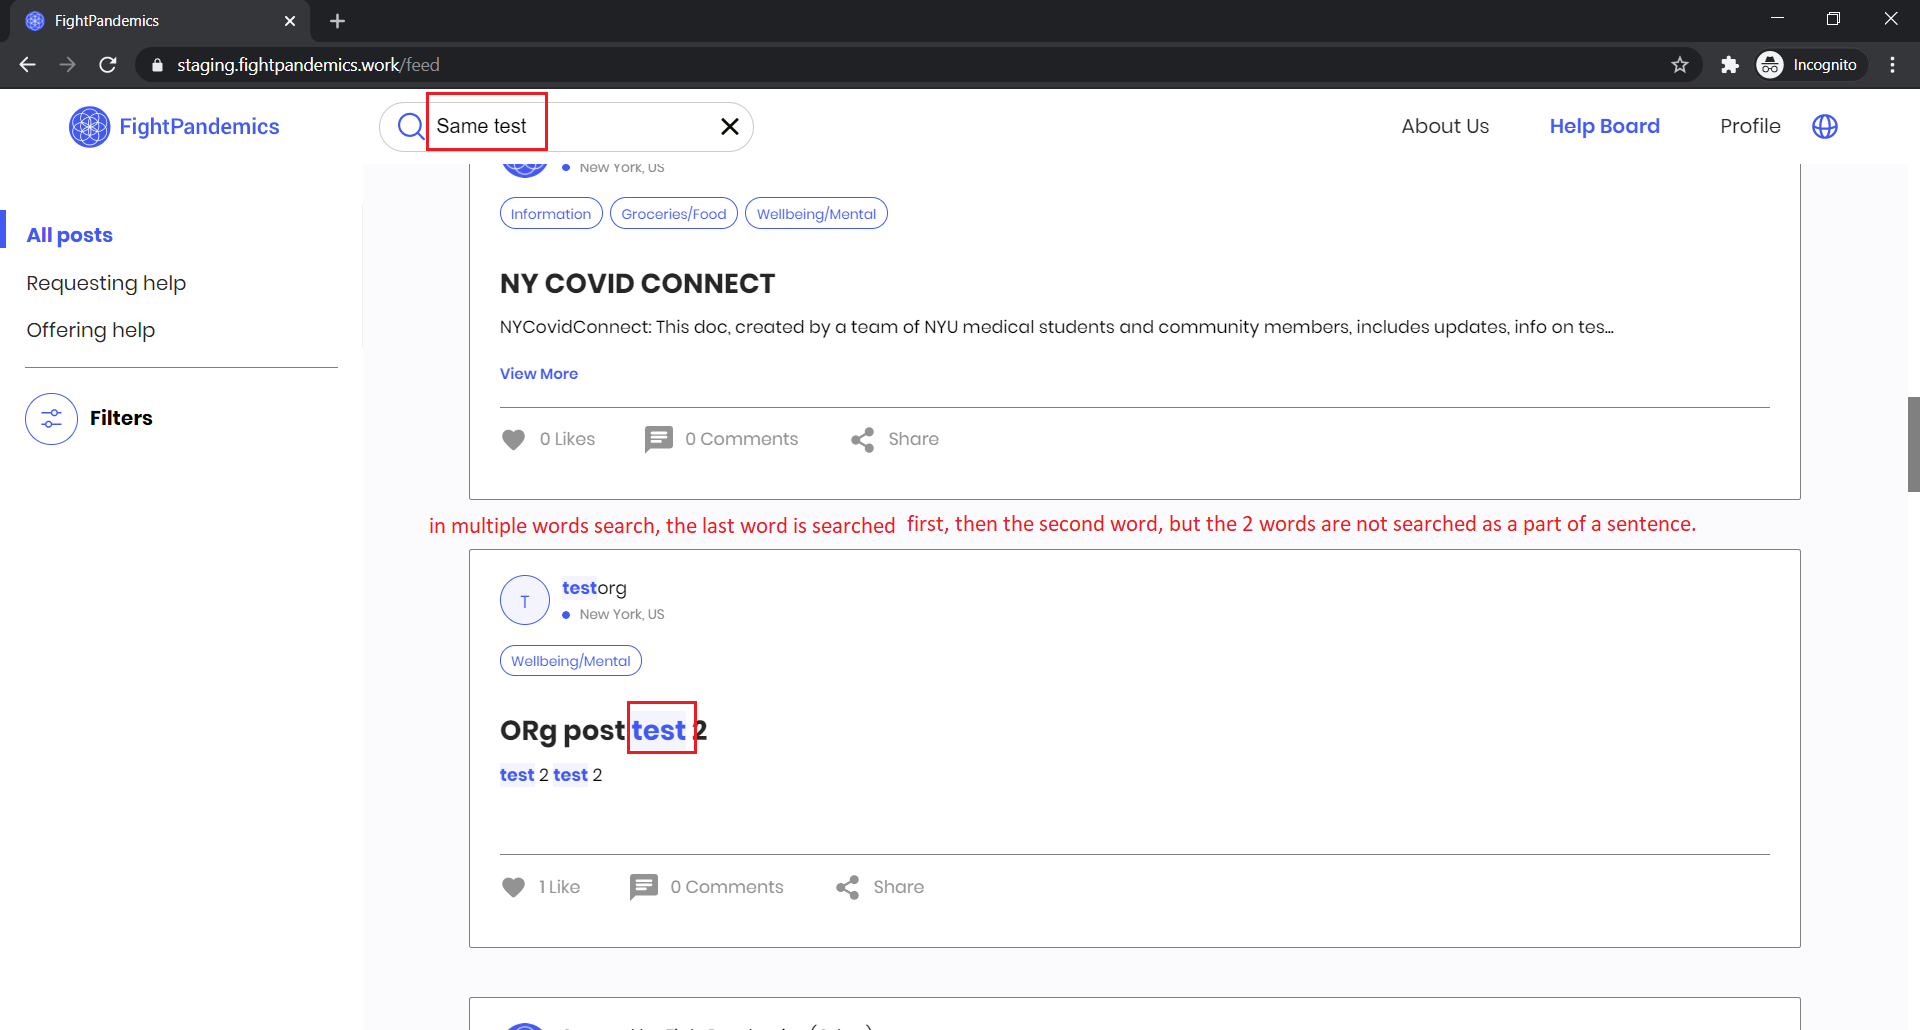This screenshot has height=1030, width=1920.
Task: Bookmark this page with star icon
Action: click(1680, 65)
